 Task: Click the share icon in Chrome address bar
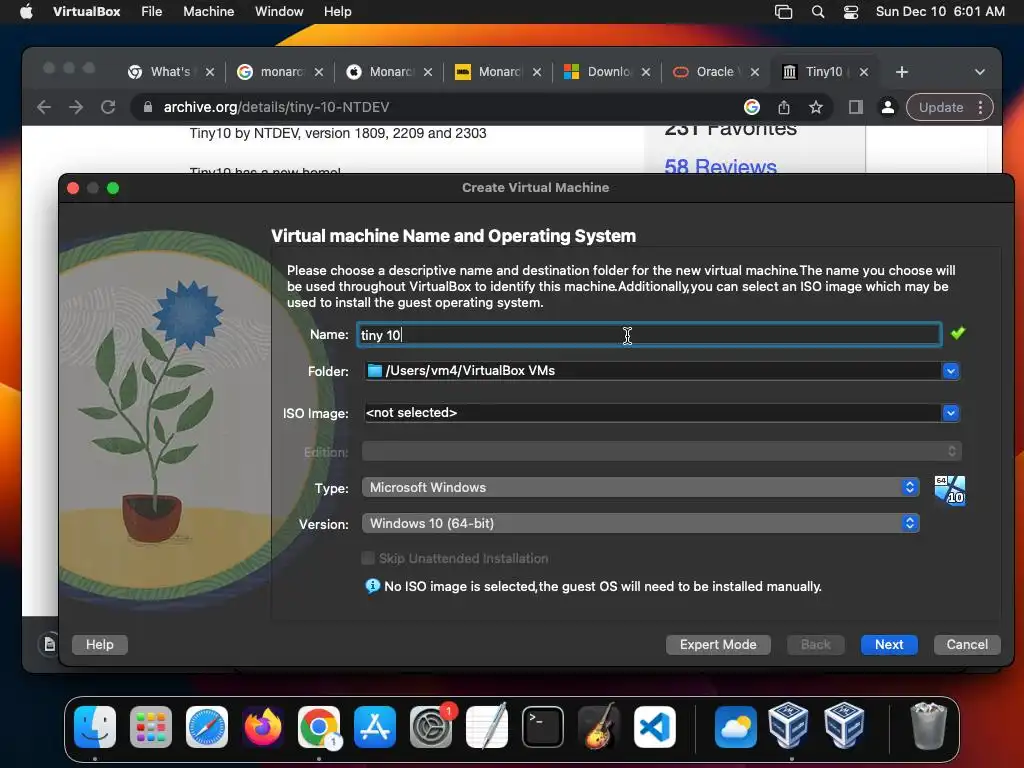coord(784,107)
